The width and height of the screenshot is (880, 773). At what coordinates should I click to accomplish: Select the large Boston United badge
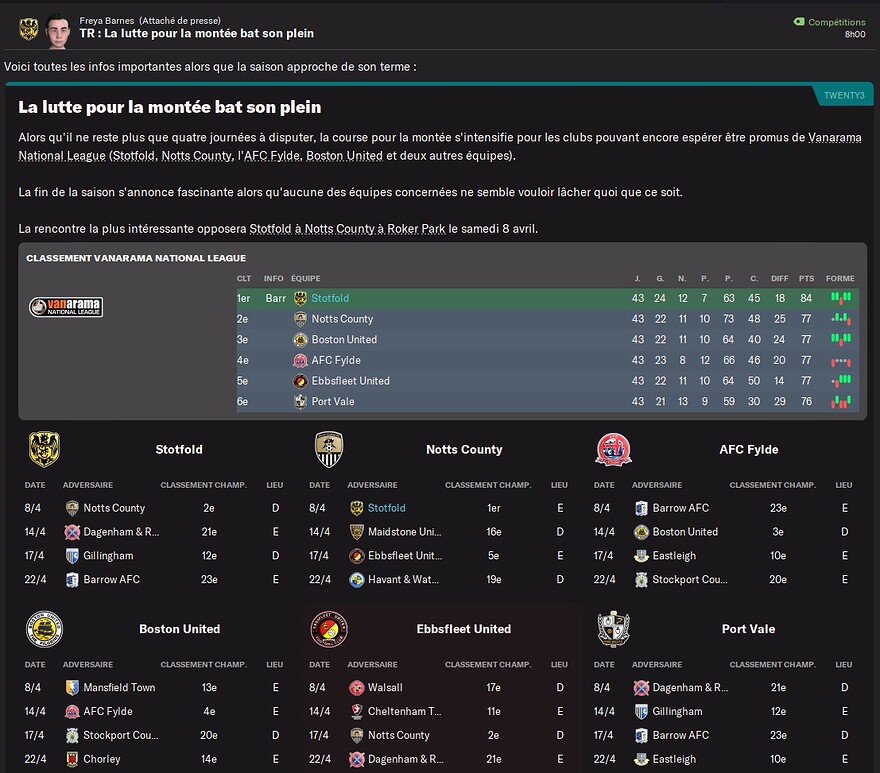pos(44,629)
